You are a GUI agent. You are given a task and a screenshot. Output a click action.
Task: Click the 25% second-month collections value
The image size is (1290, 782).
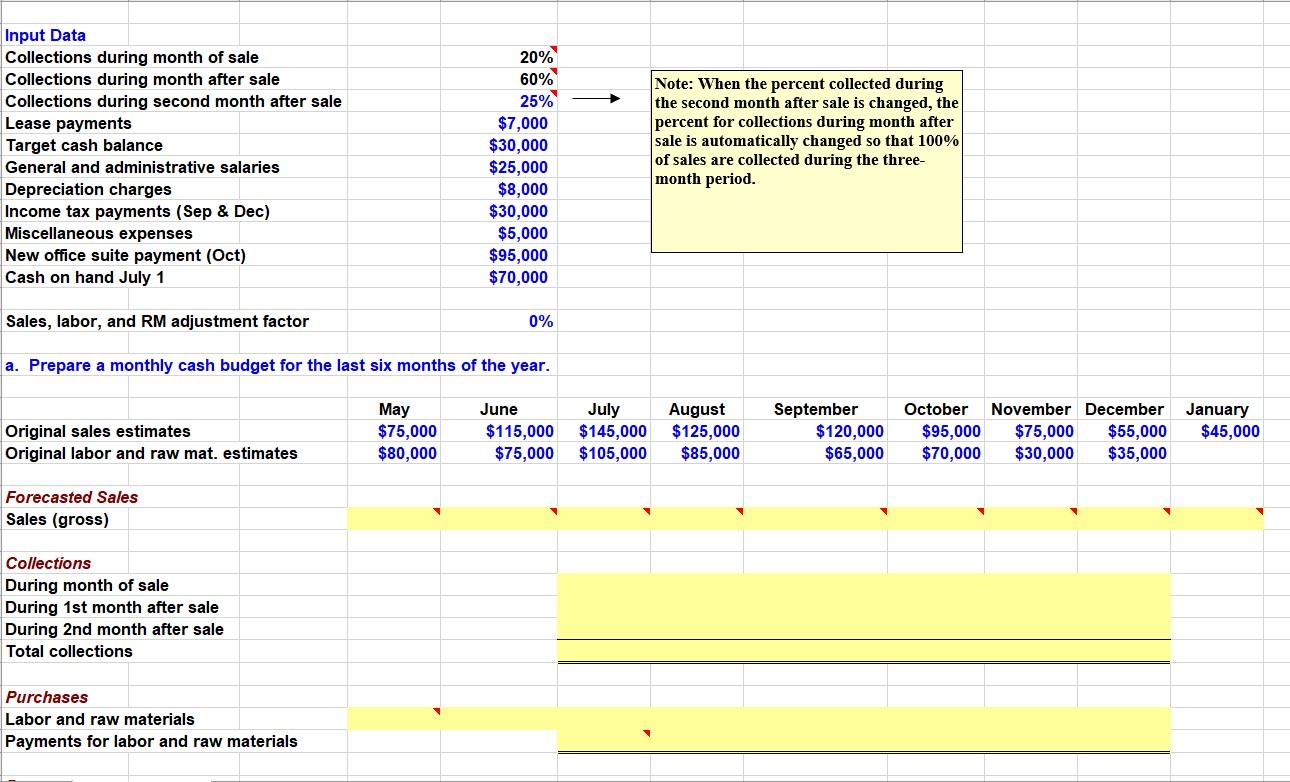pyautogui.click(x=536, y=101)
